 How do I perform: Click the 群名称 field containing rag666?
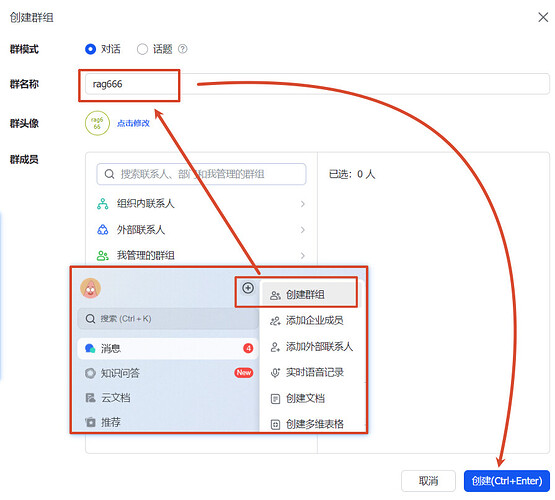(x=317, y=84)
